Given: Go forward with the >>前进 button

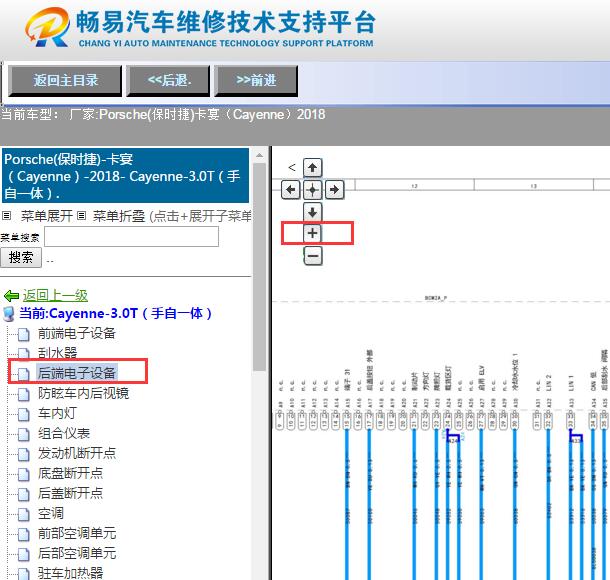Looking at the screenshot, I should click(256, 81).
